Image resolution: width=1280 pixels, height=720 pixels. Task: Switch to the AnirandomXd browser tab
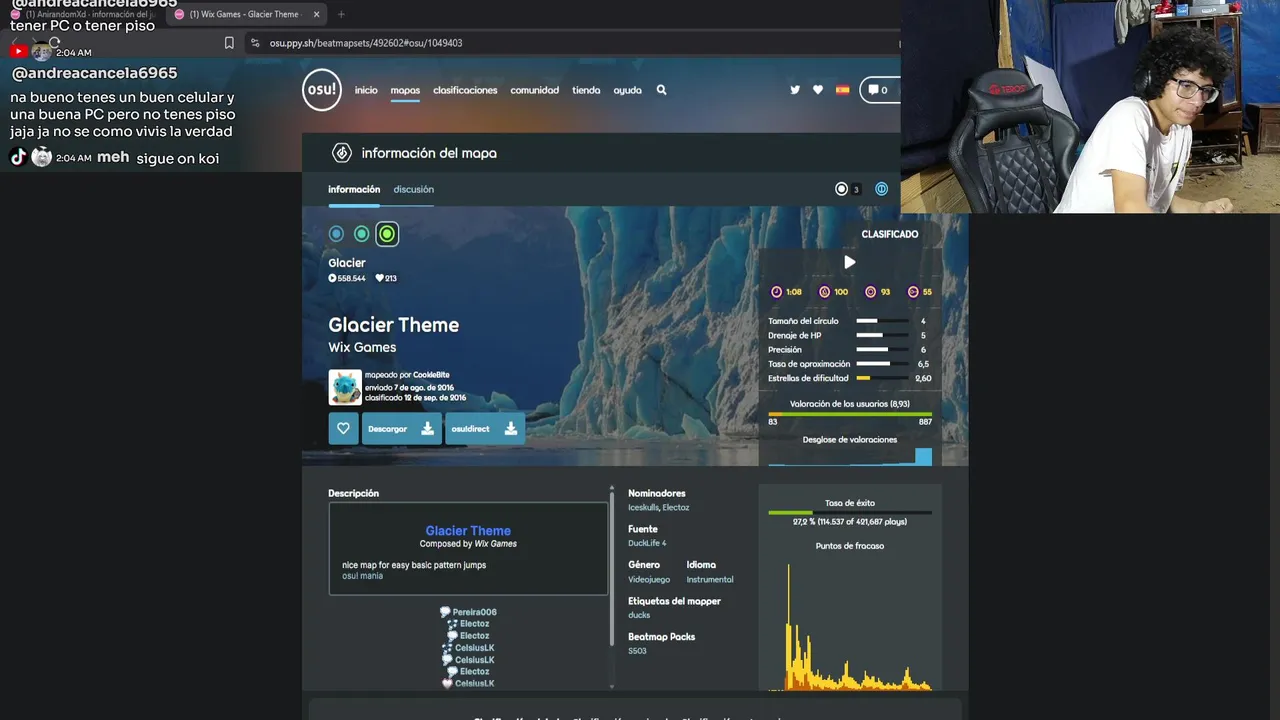tap(82, 14)
